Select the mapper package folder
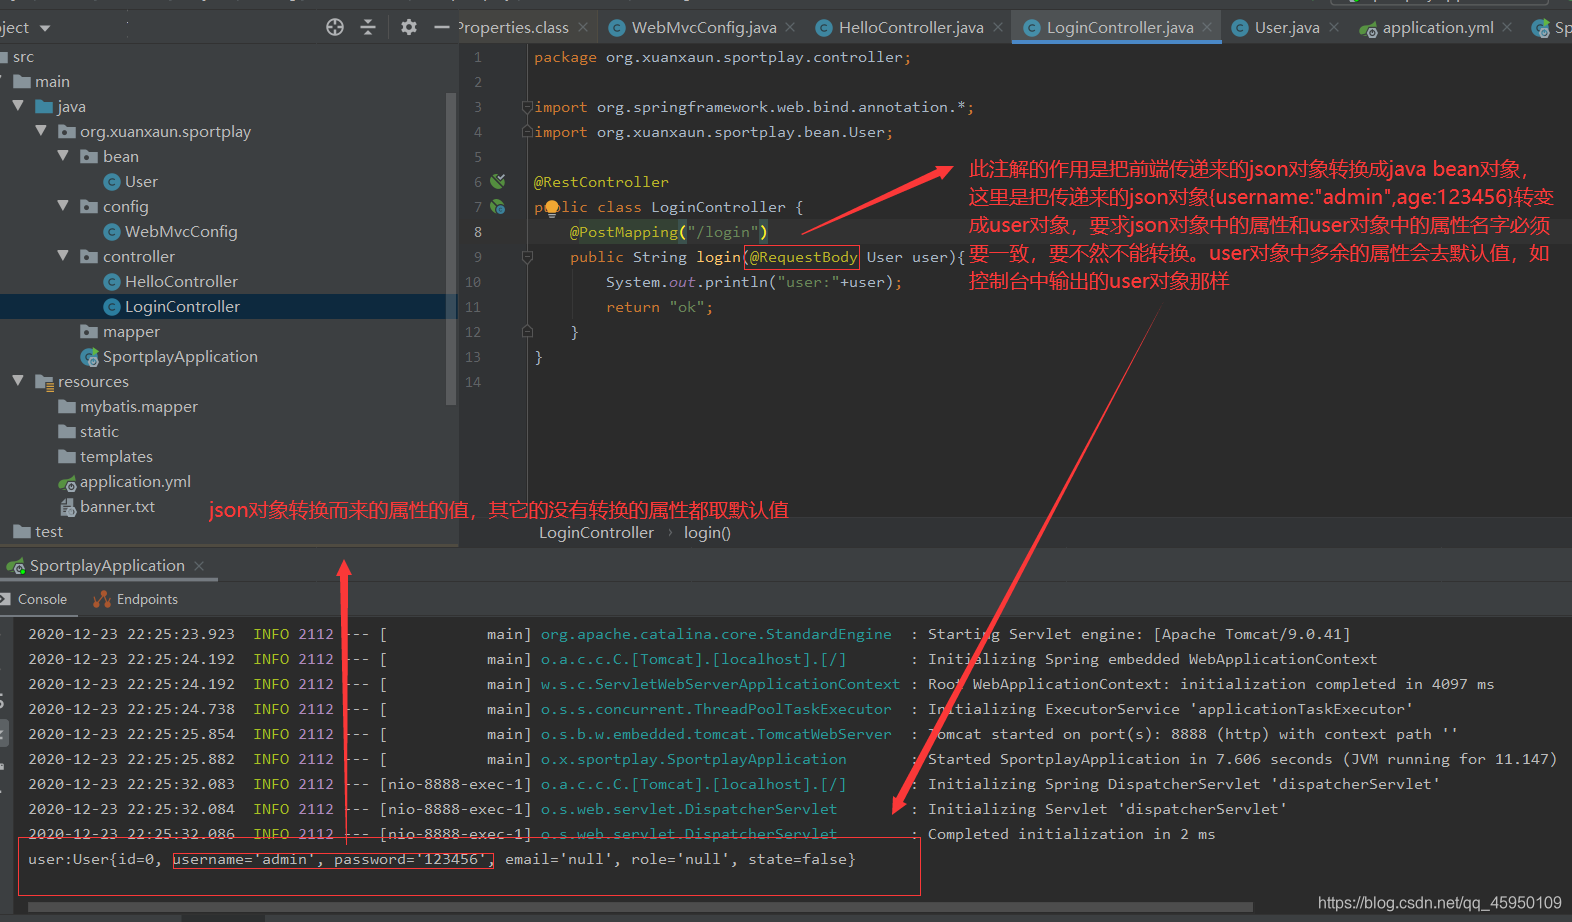The width and height of the screenshot is (1572, 922). tap(131, 332)
